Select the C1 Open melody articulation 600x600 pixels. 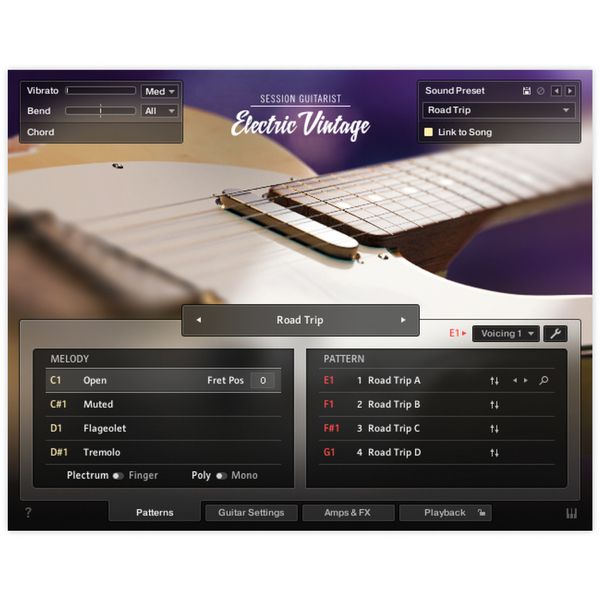point(163,380)
